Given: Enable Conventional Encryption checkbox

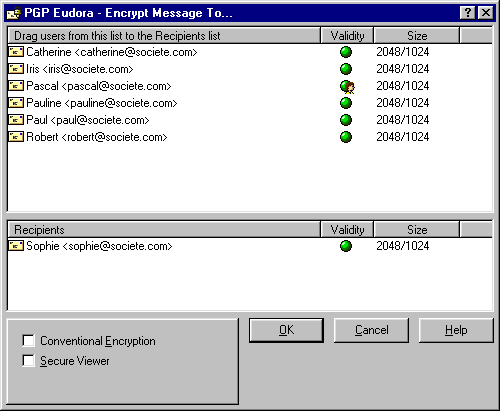Looking at the screenshot, I should tap(28, 341).
